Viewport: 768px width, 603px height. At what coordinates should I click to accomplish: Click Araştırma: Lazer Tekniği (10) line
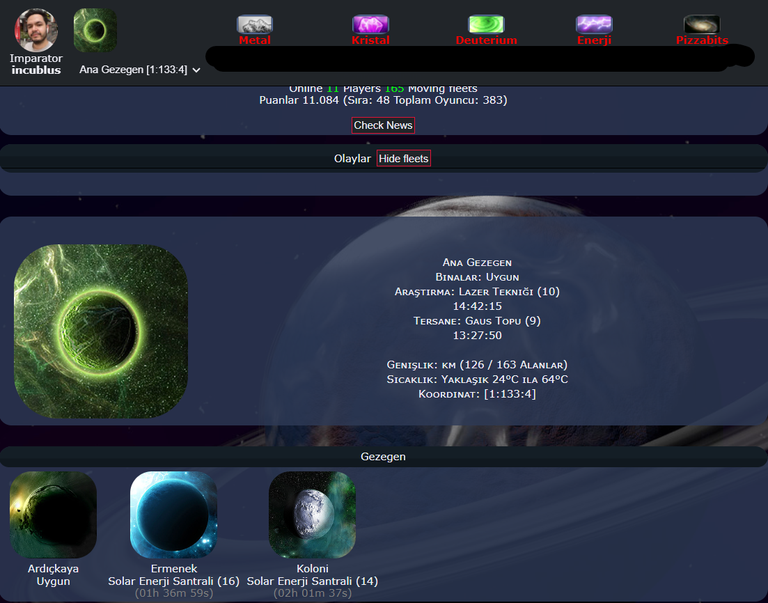477,291
